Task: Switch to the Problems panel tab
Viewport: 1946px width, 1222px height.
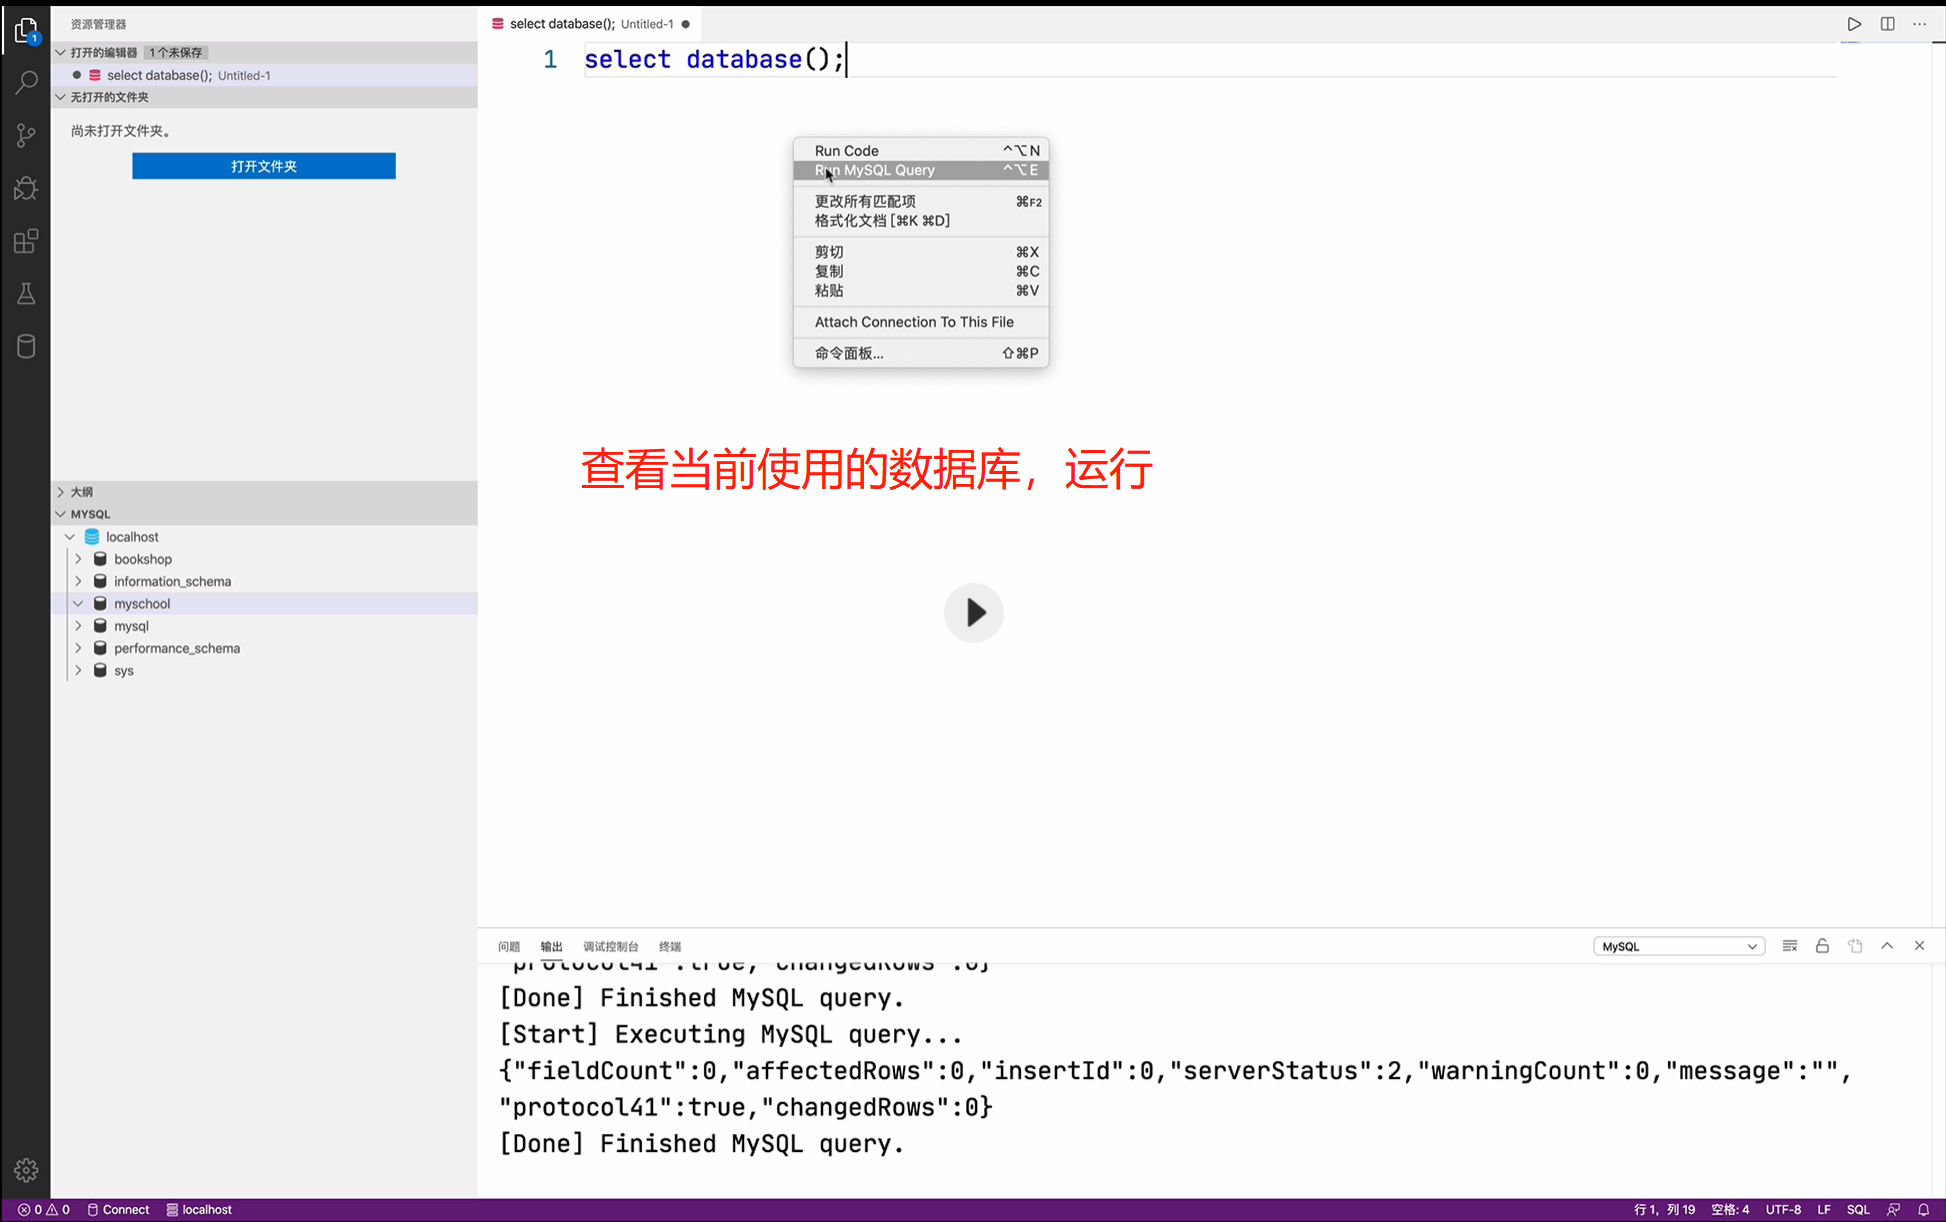Action: pyautogui.click(x=509, y=946)
